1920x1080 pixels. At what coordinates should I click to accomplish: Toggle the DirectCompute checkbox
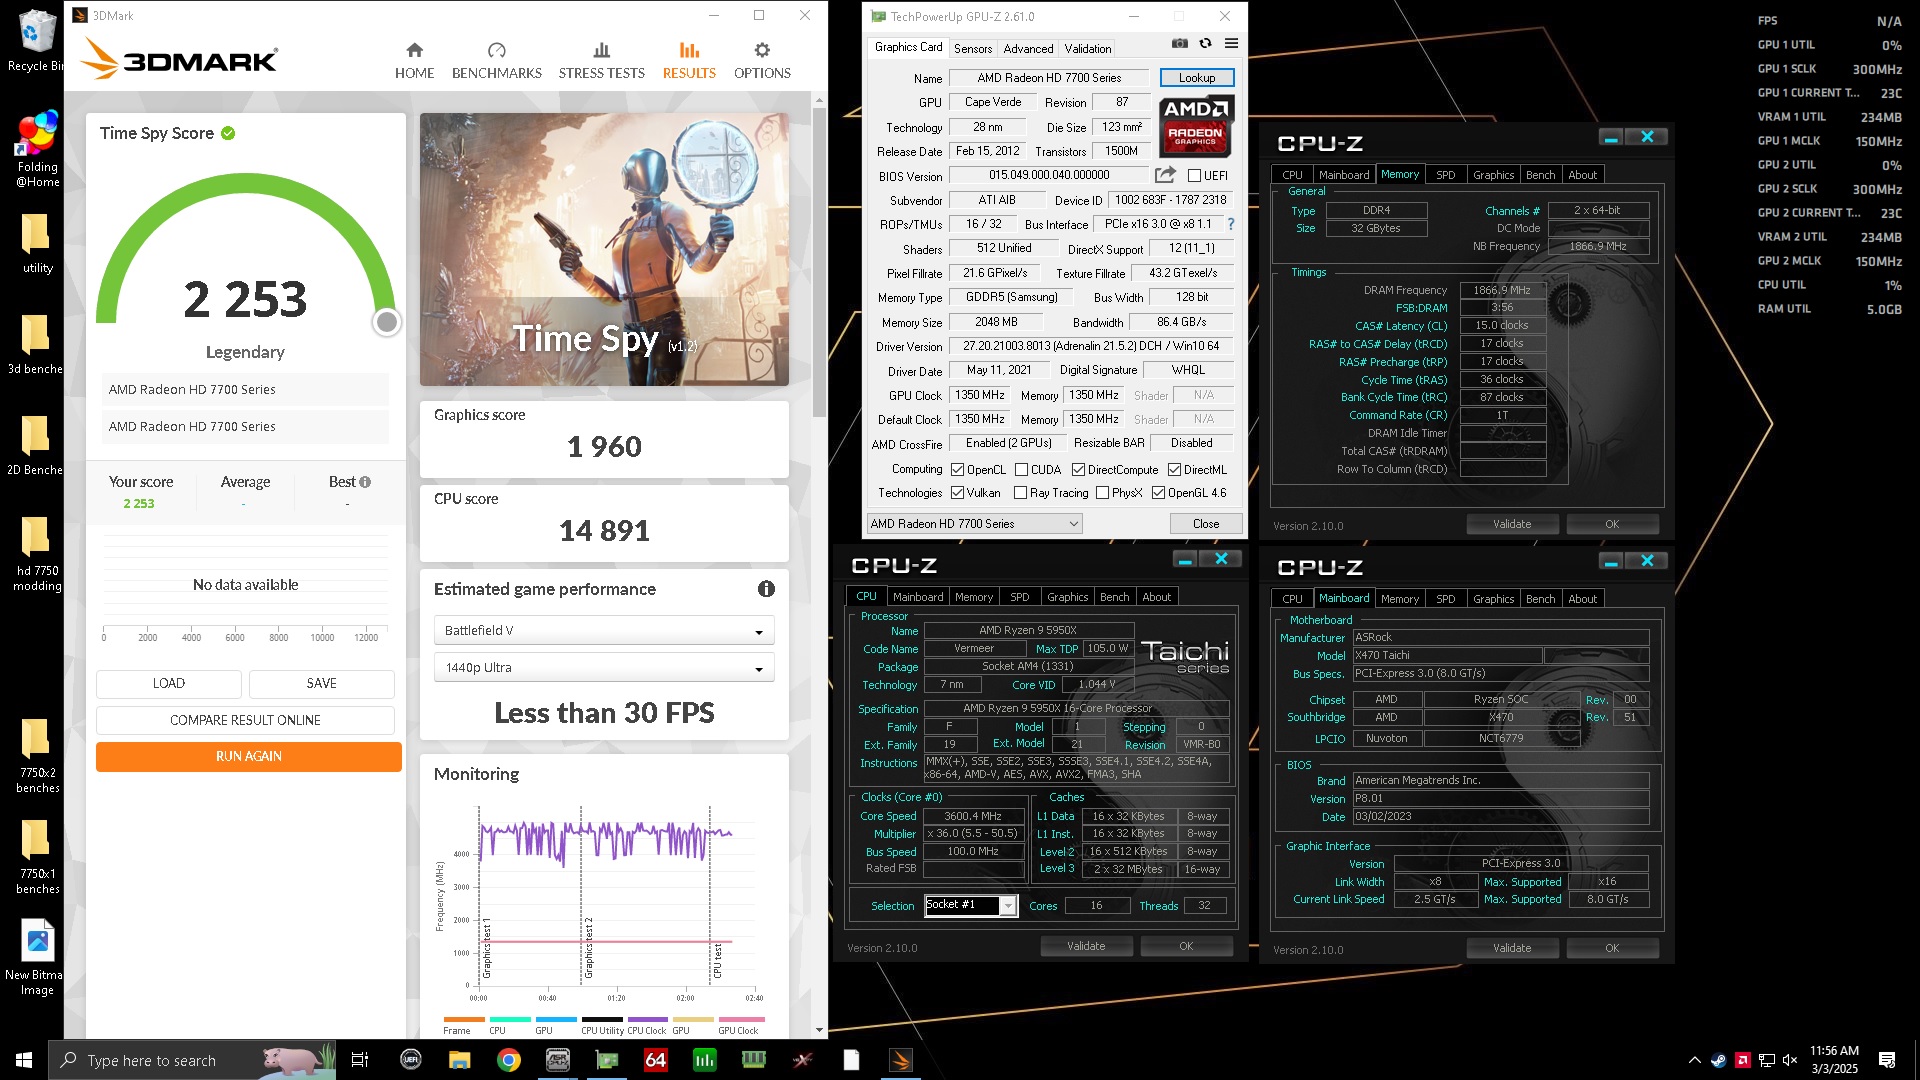pos(1078,469)
